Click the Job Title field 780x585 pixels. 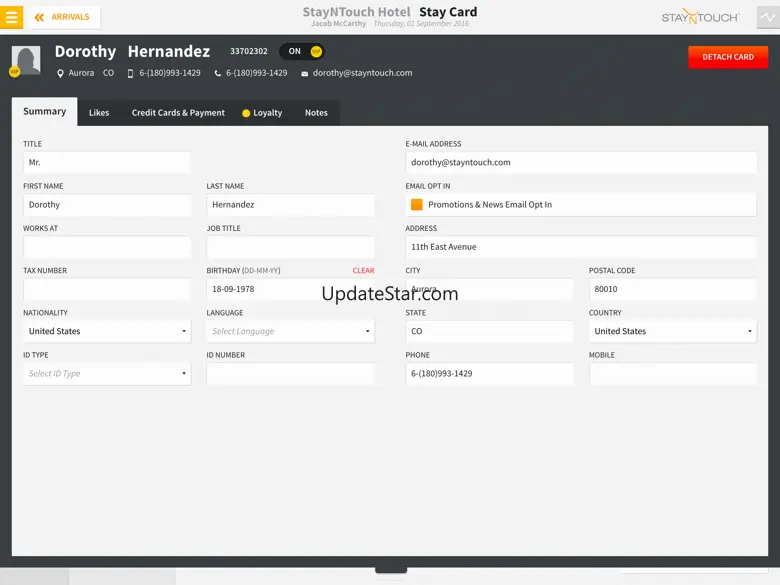coord(291,247)
